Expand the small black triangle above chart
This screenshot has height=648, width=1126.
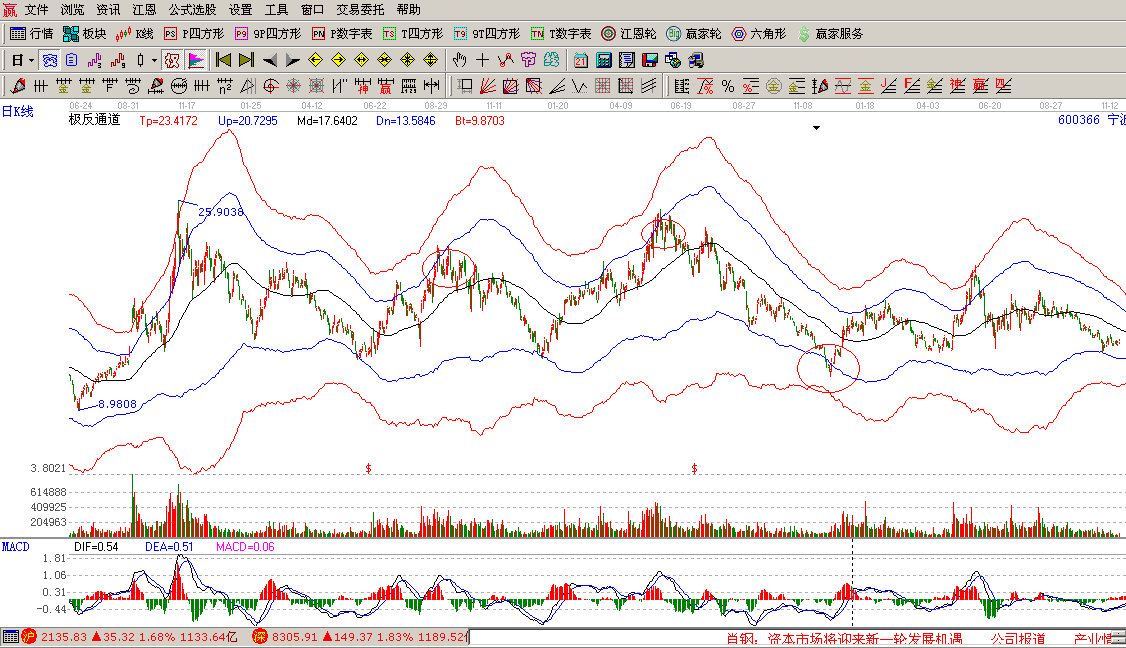click(817, 128)
